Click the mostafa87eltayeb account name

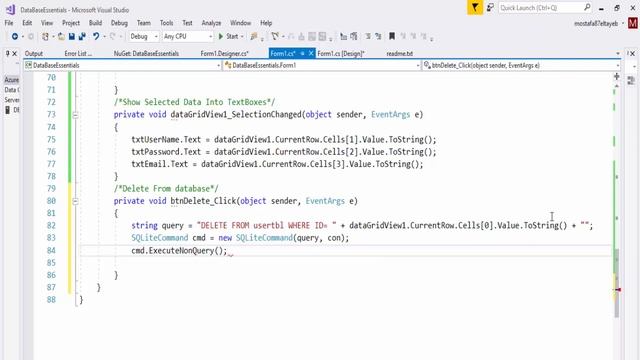tap(596, 24)
